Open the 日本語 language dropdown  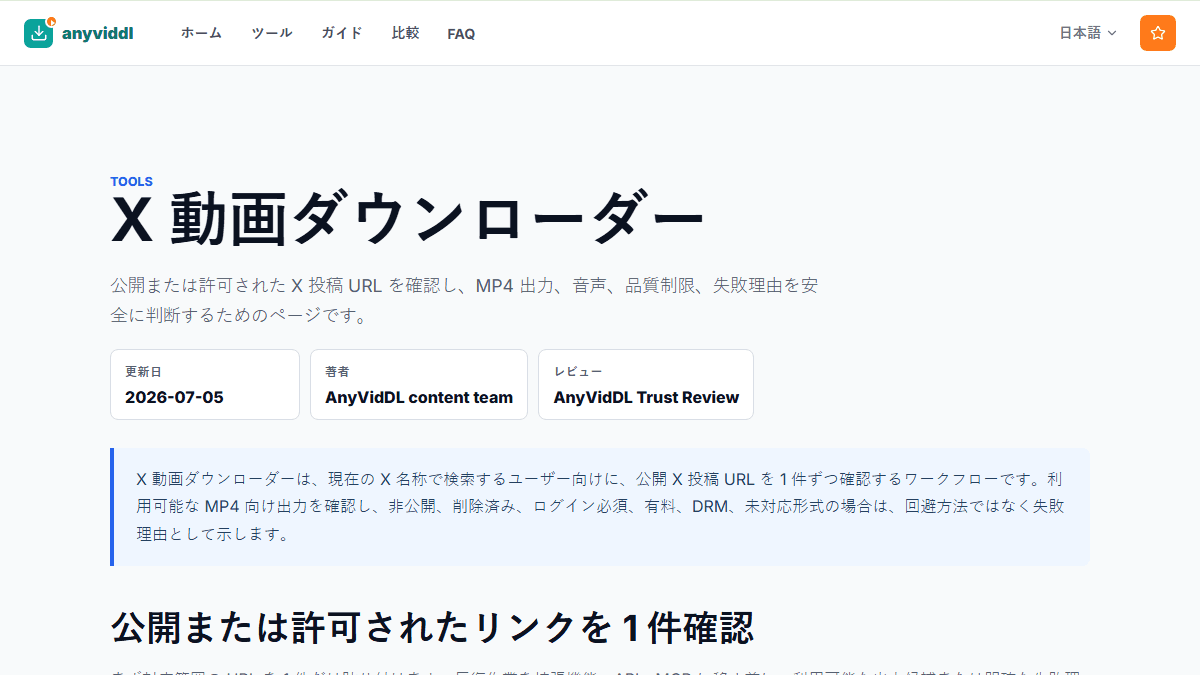click(x=1088, y=33)
